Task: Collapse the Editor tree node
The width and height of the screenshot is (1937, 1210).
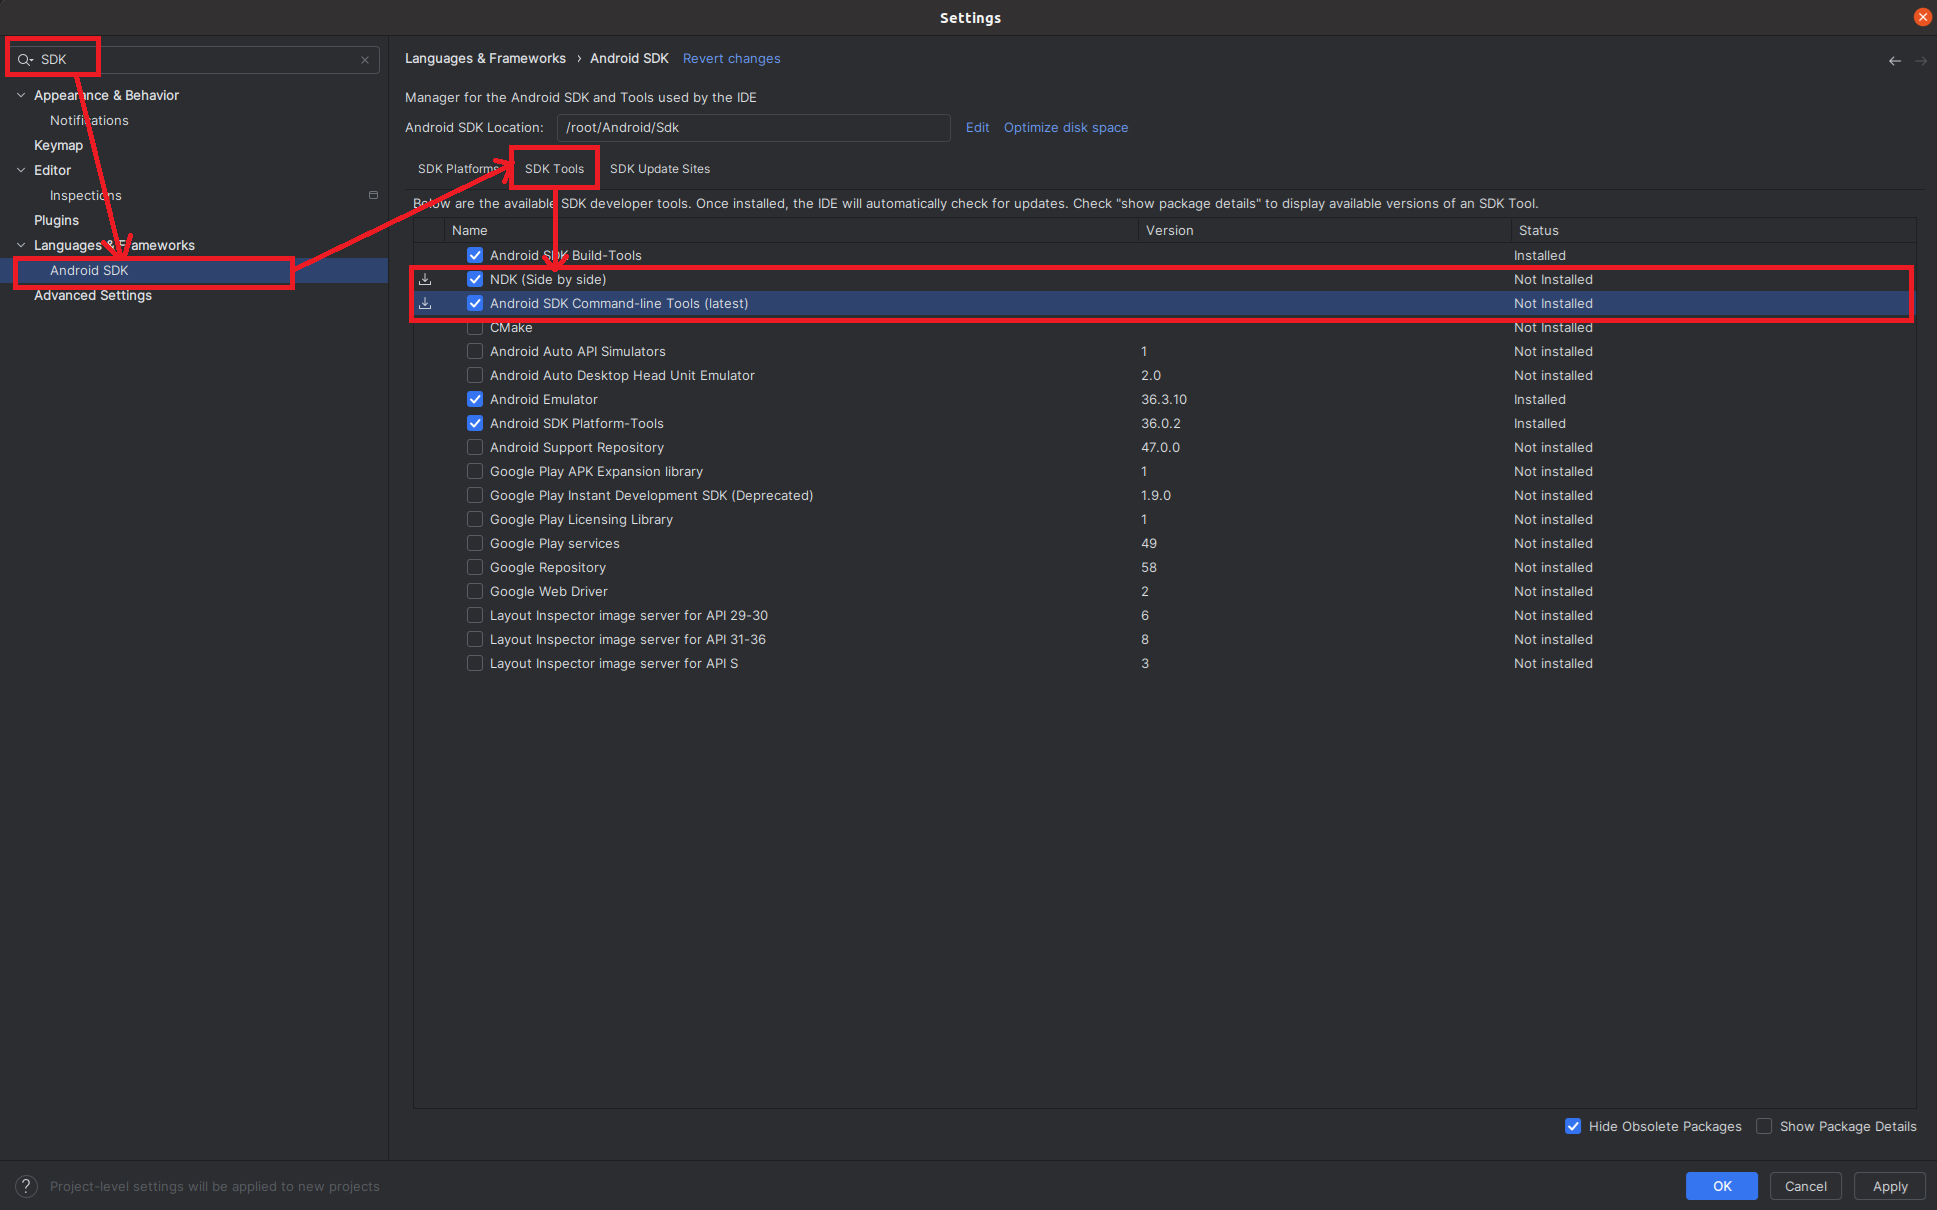Action: coord(21,170)
